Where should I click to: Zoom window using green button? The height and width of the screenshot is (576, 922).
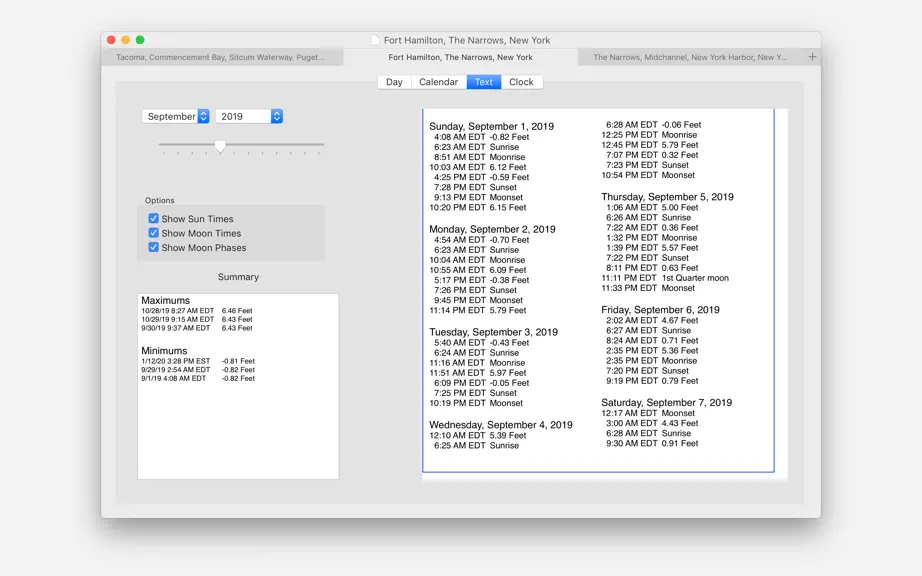point(140,40)
